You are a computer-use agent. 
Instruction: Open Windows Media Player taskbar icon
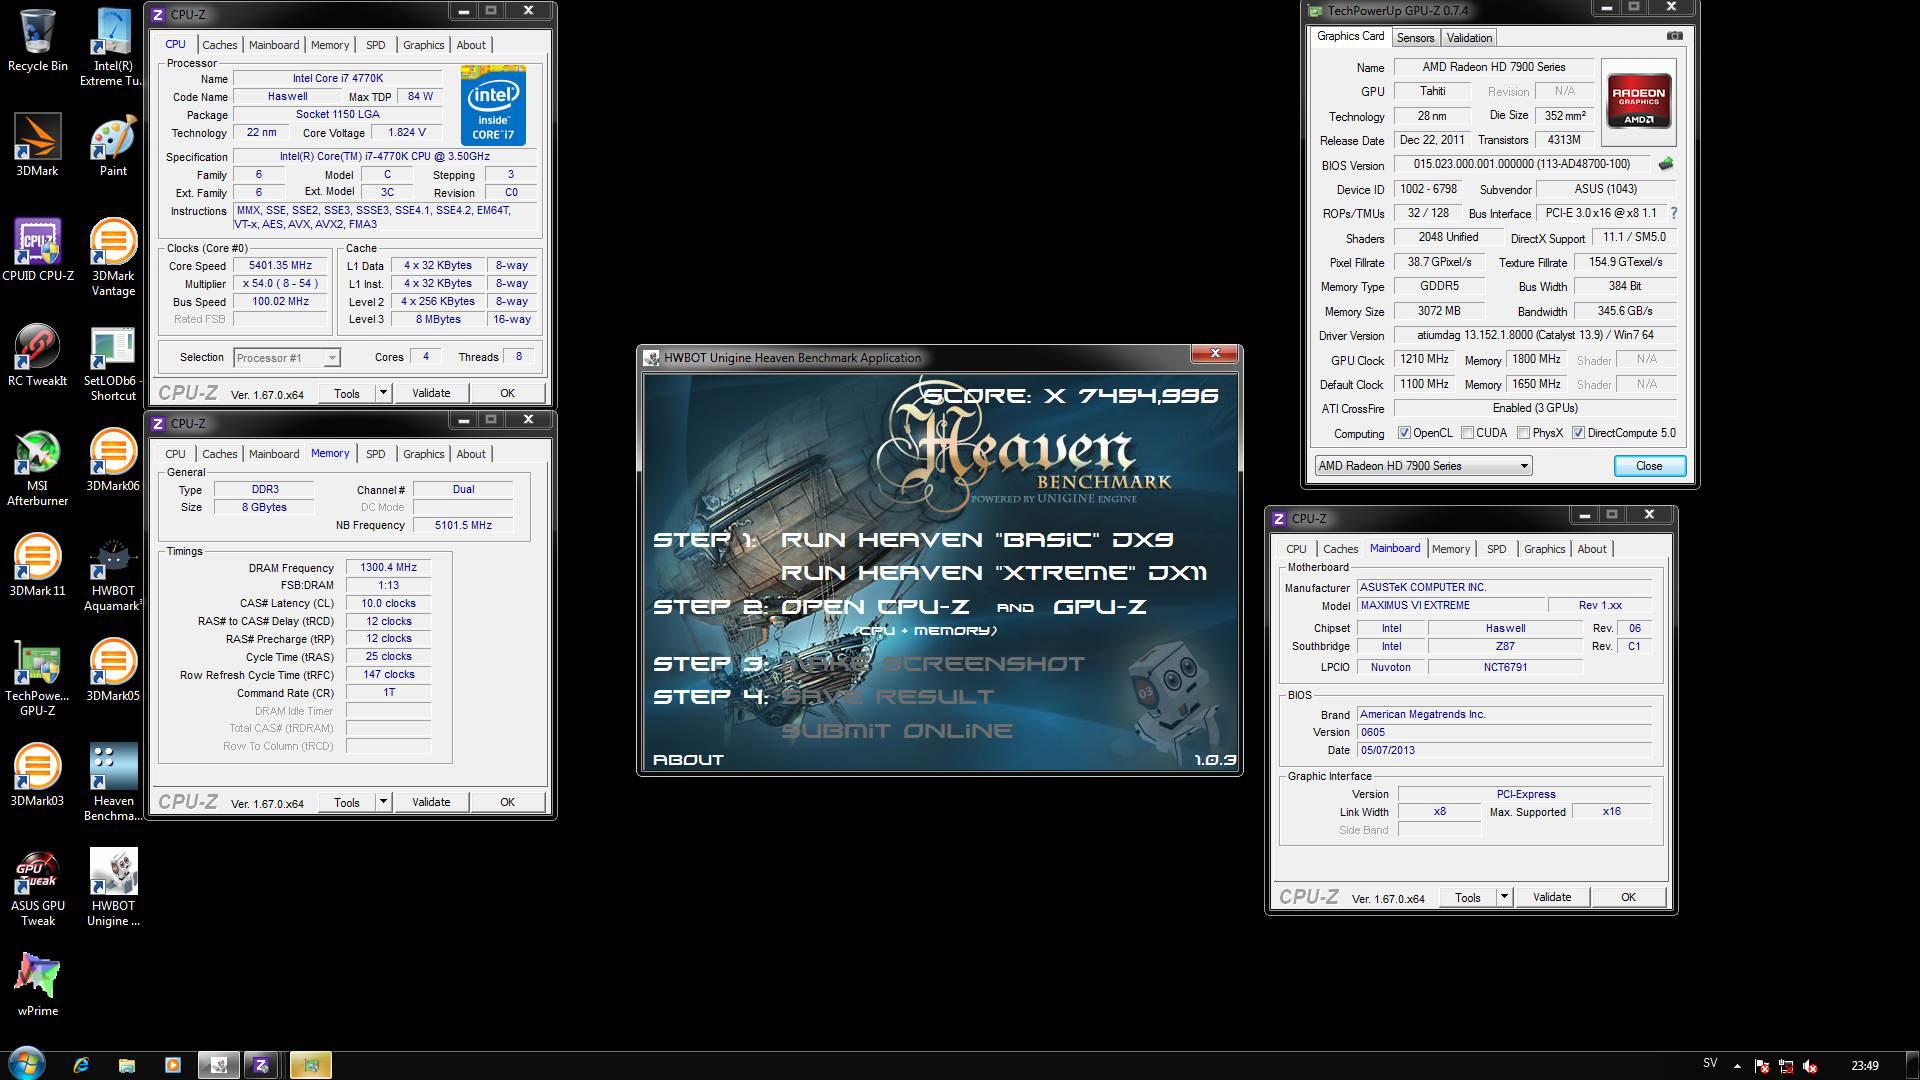[x=172, y=1065]
